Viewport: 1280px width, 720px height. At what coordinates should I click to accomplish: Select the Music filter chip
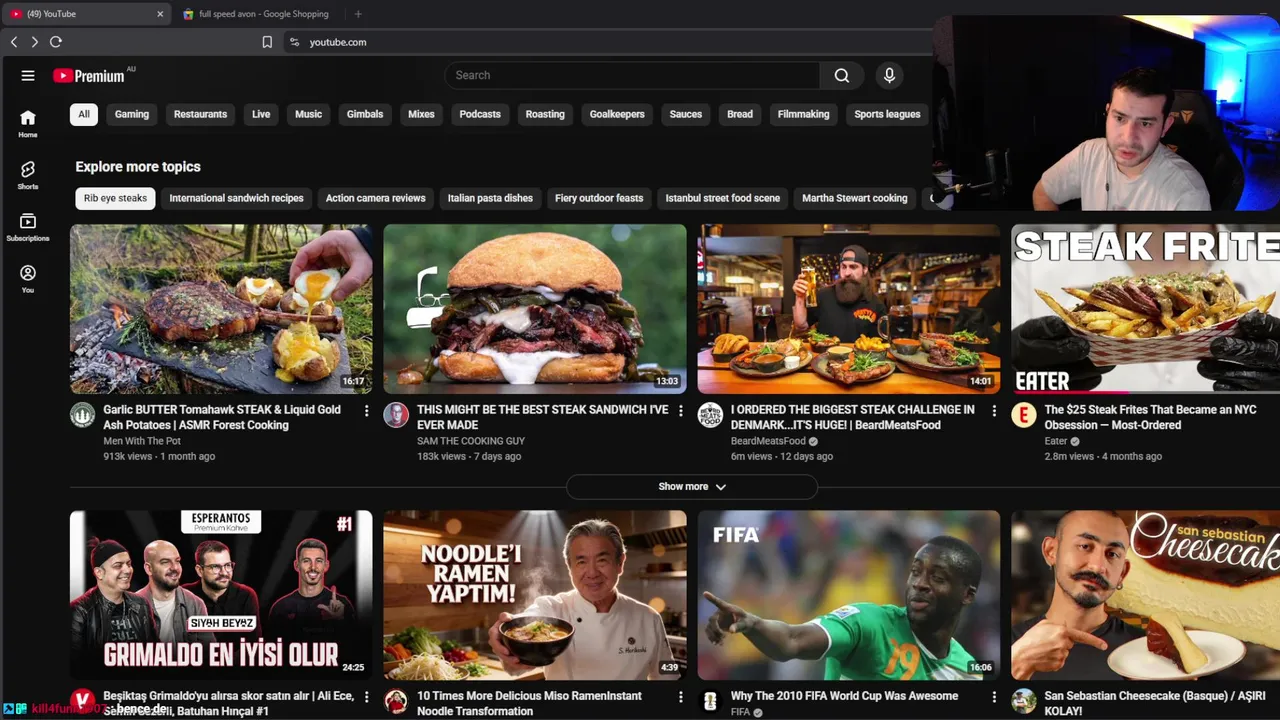(308, 114)
